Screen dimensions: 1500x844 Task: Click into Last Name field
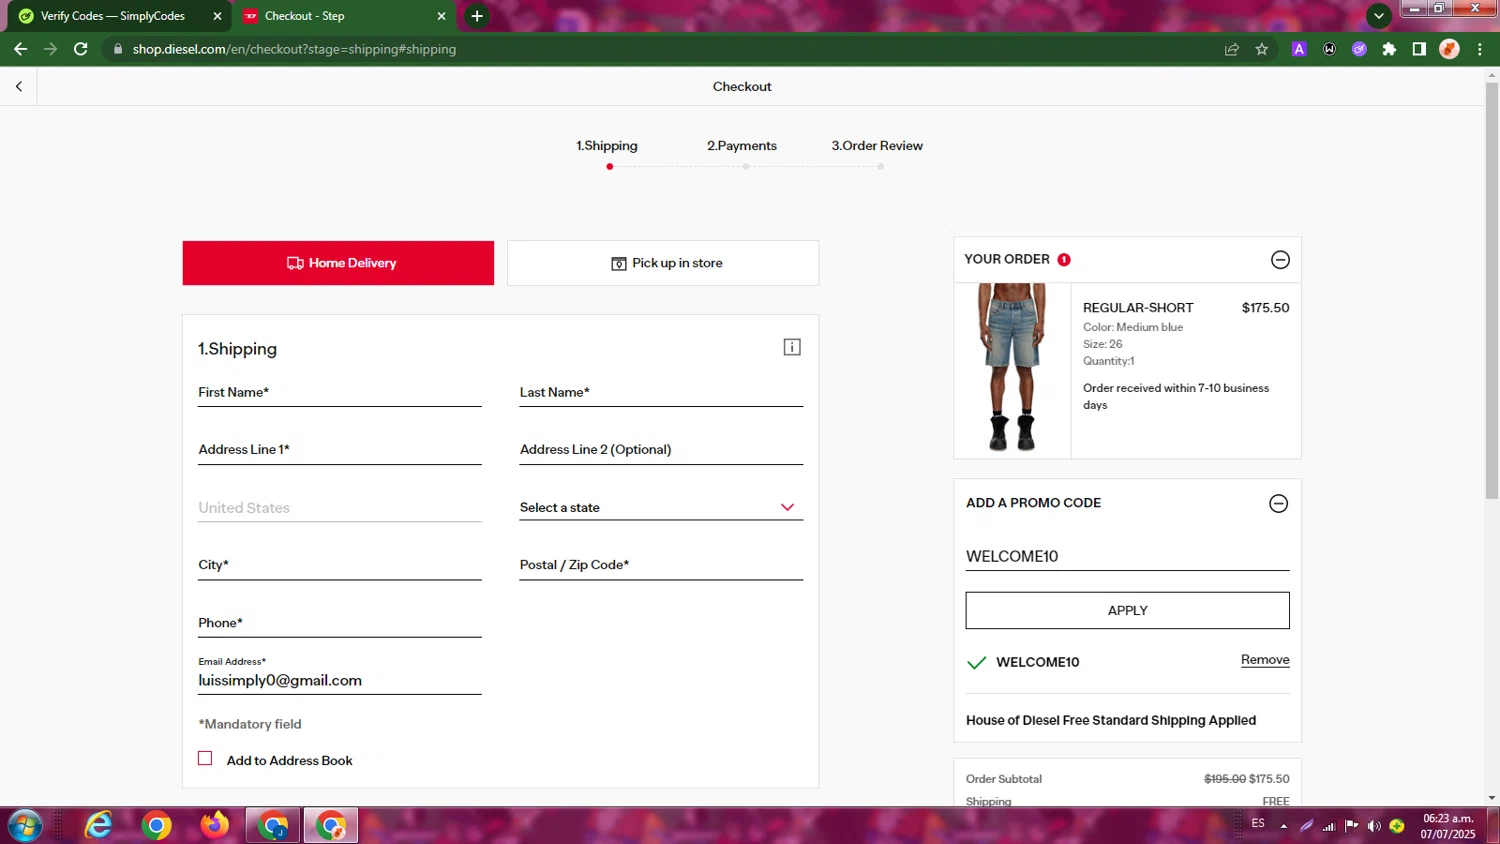pyautogui.click(x=661, y=393)
